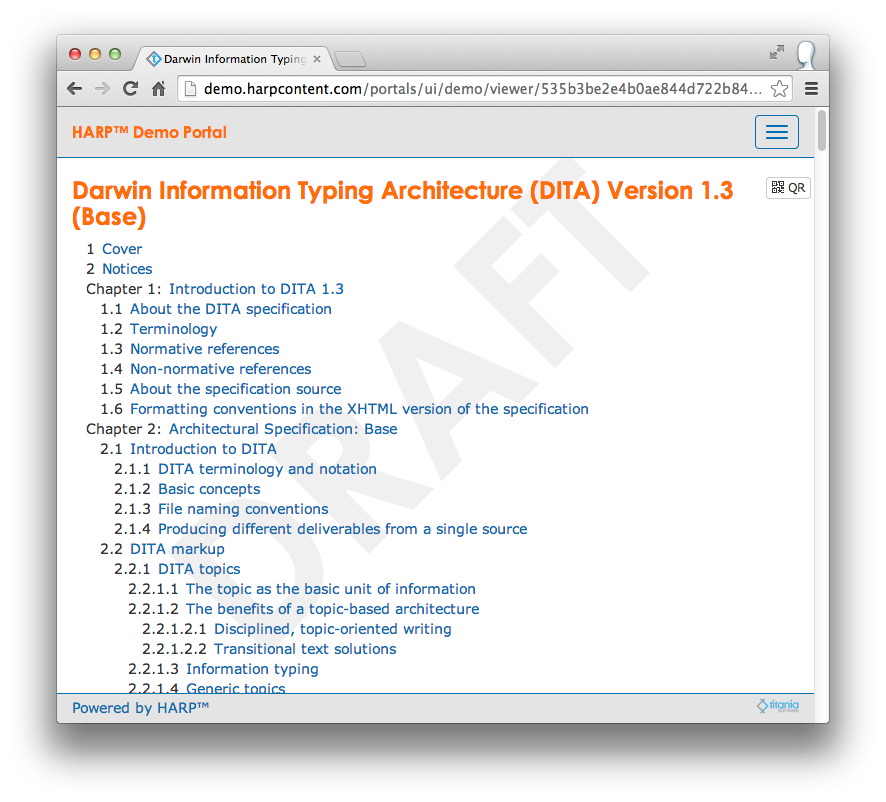Open the Terminology section
886x802 pixels.
pos(173,329)
